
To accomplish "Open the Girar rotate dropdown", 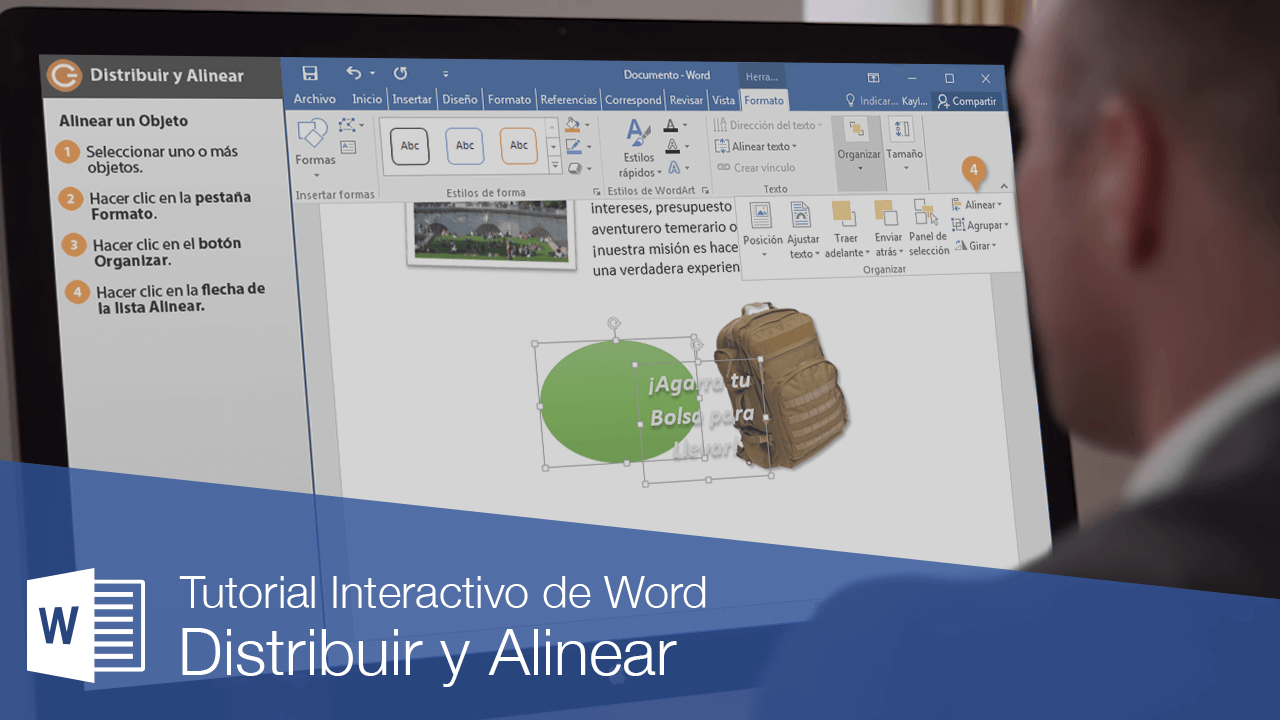I will 976,246.
